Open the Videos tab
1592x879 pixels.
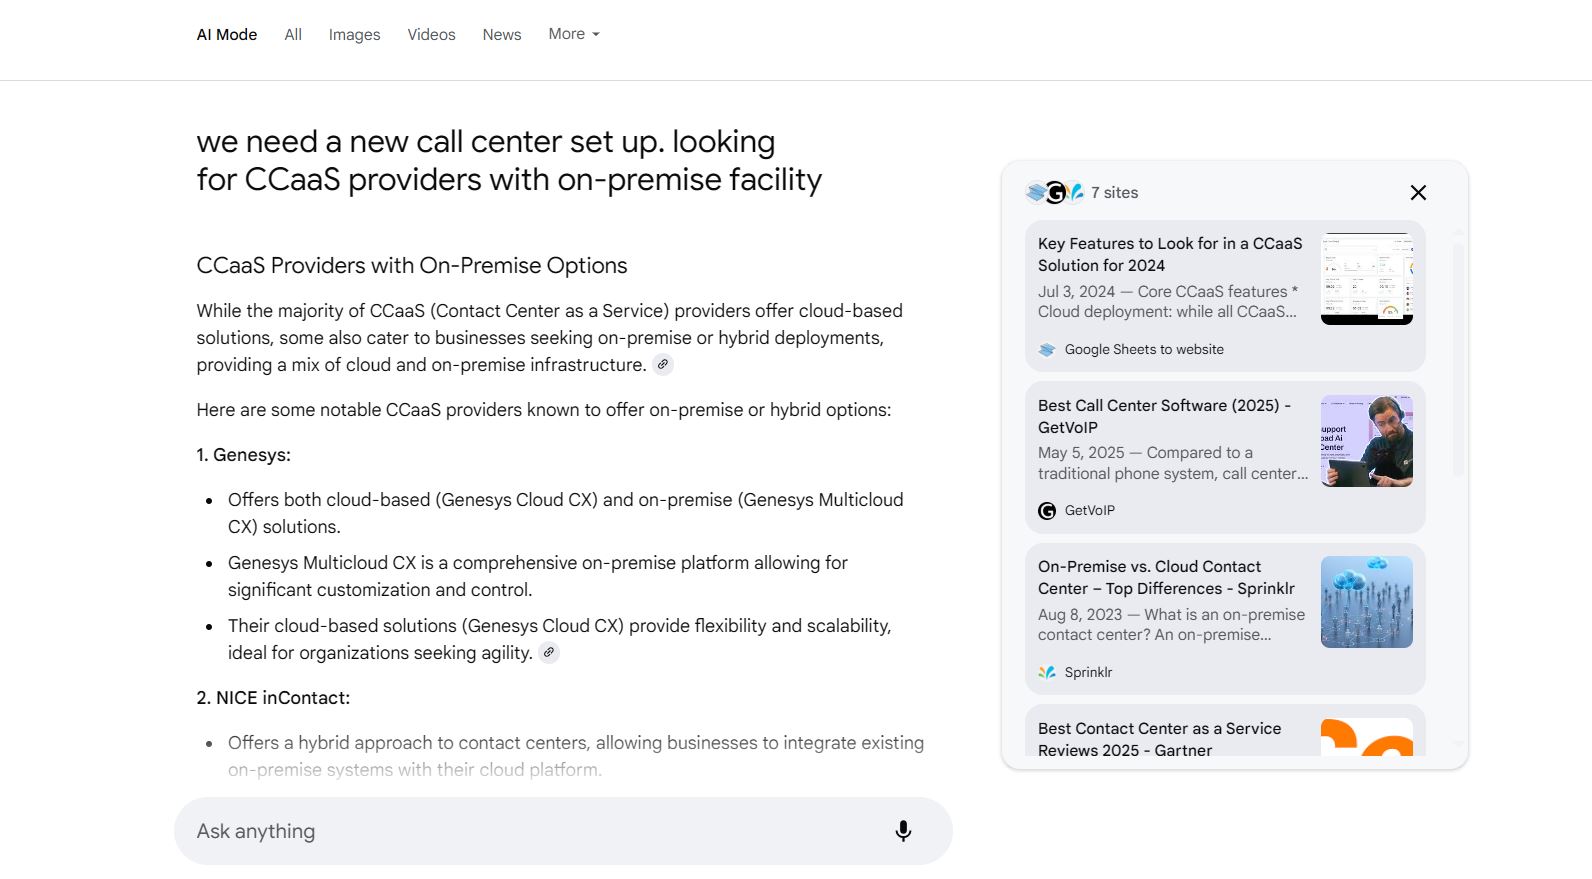(431, 34)
